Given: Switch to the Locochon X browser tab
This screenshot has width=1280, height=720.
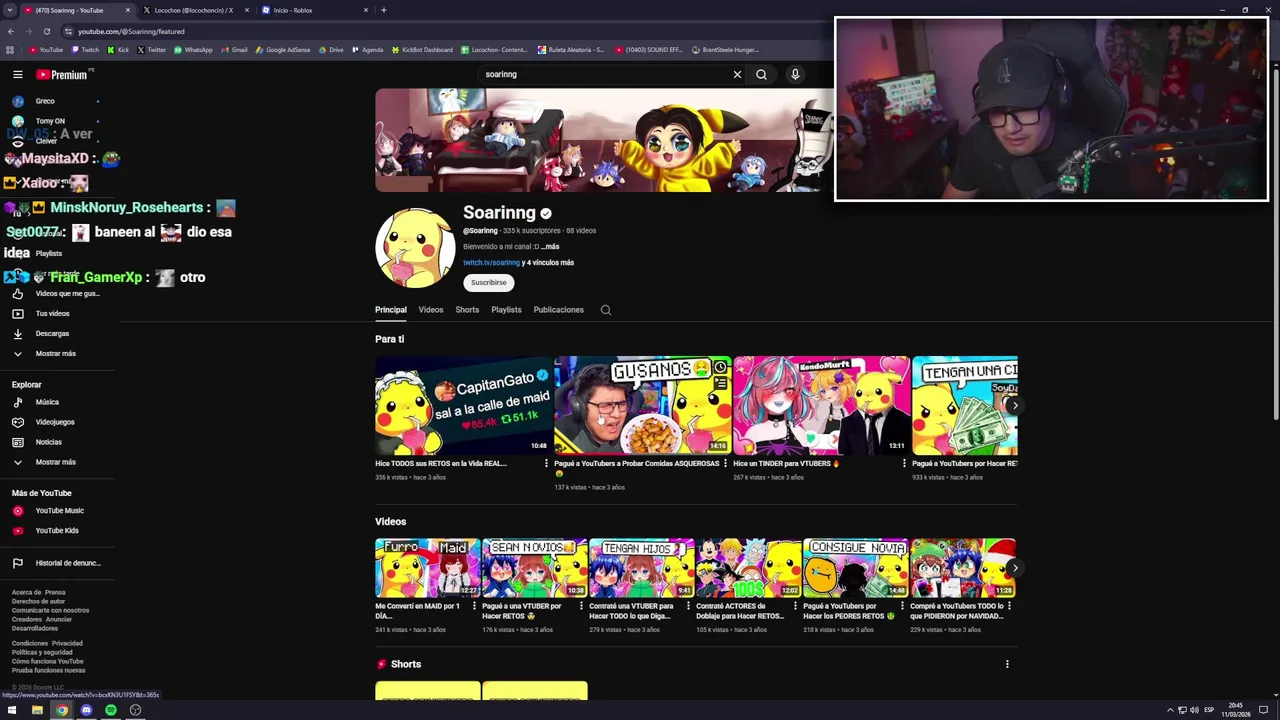Looking at the screenshot, I should pyautogui.click(x=195, y=10).
